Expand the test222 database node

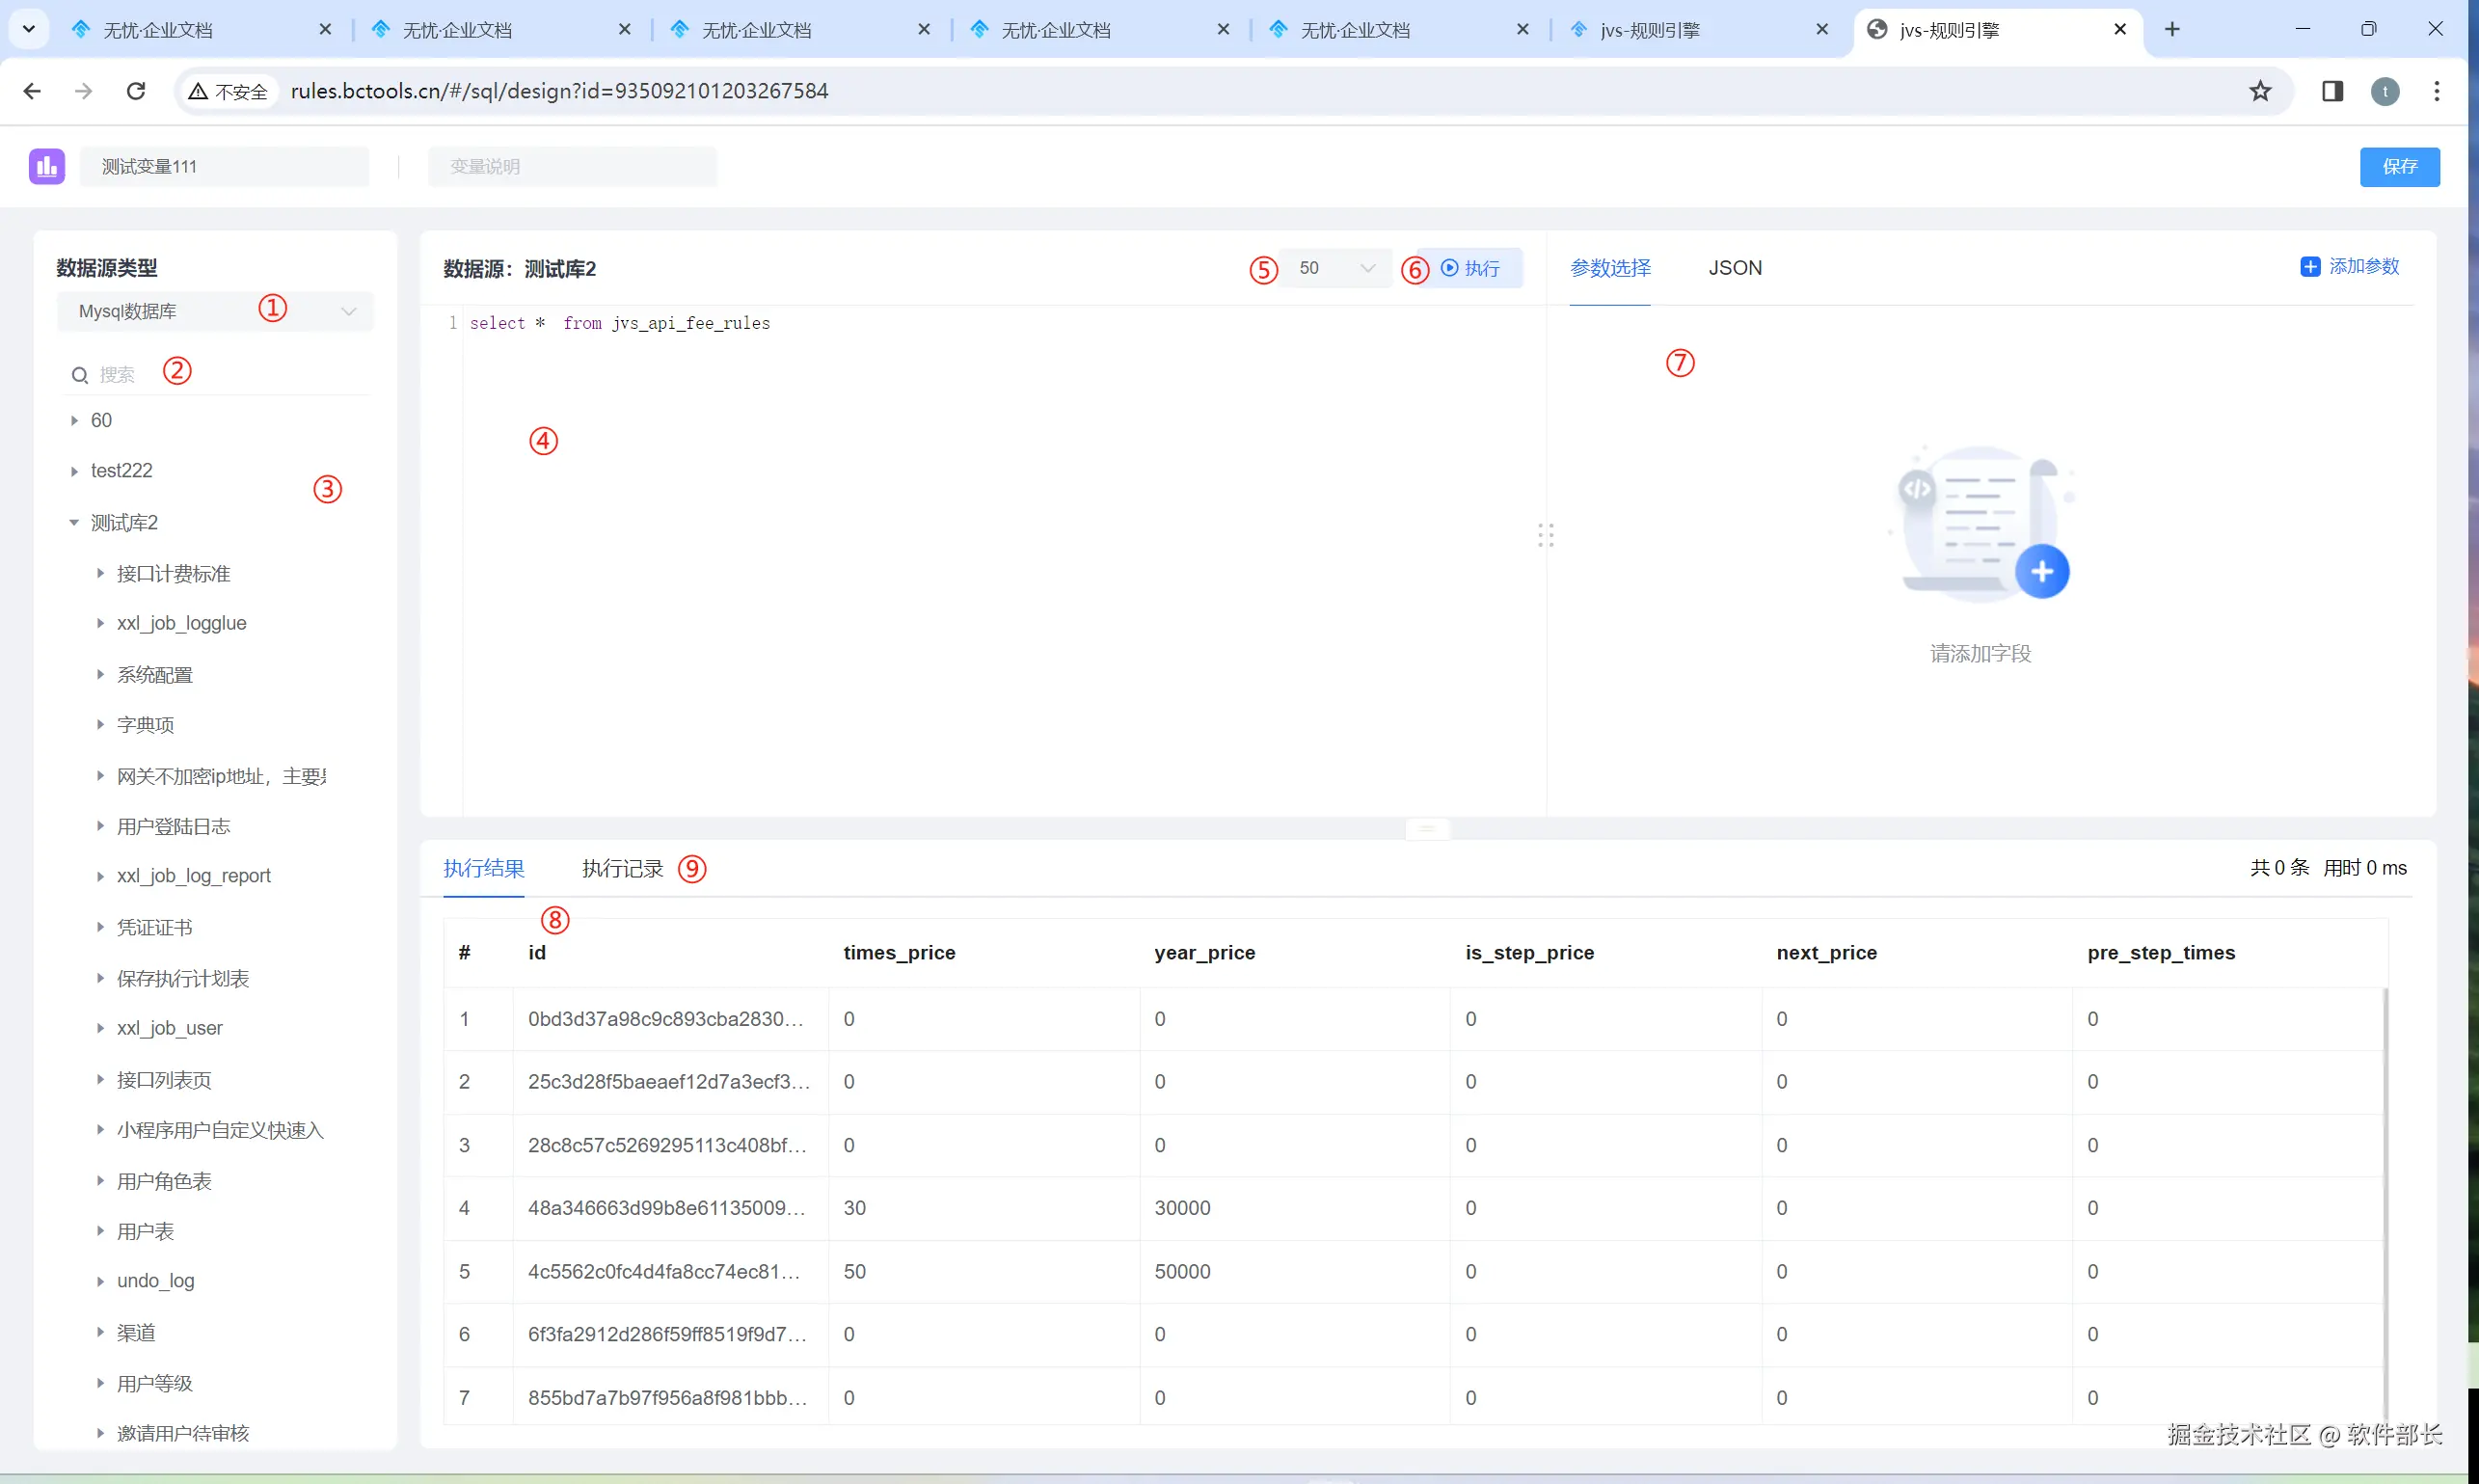pos(74,471)
